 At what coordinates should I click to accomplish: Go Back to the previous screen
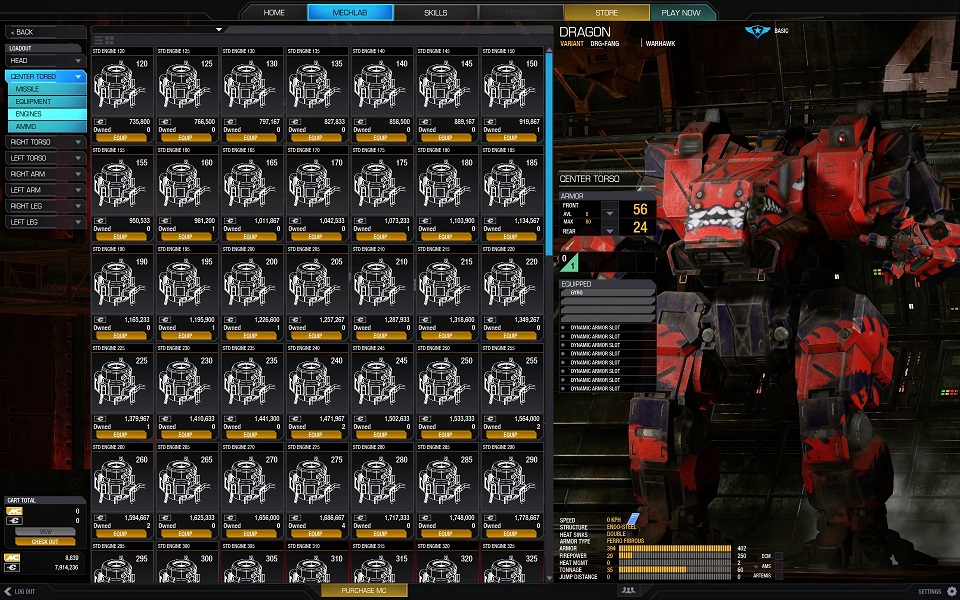tap(45, 32)
